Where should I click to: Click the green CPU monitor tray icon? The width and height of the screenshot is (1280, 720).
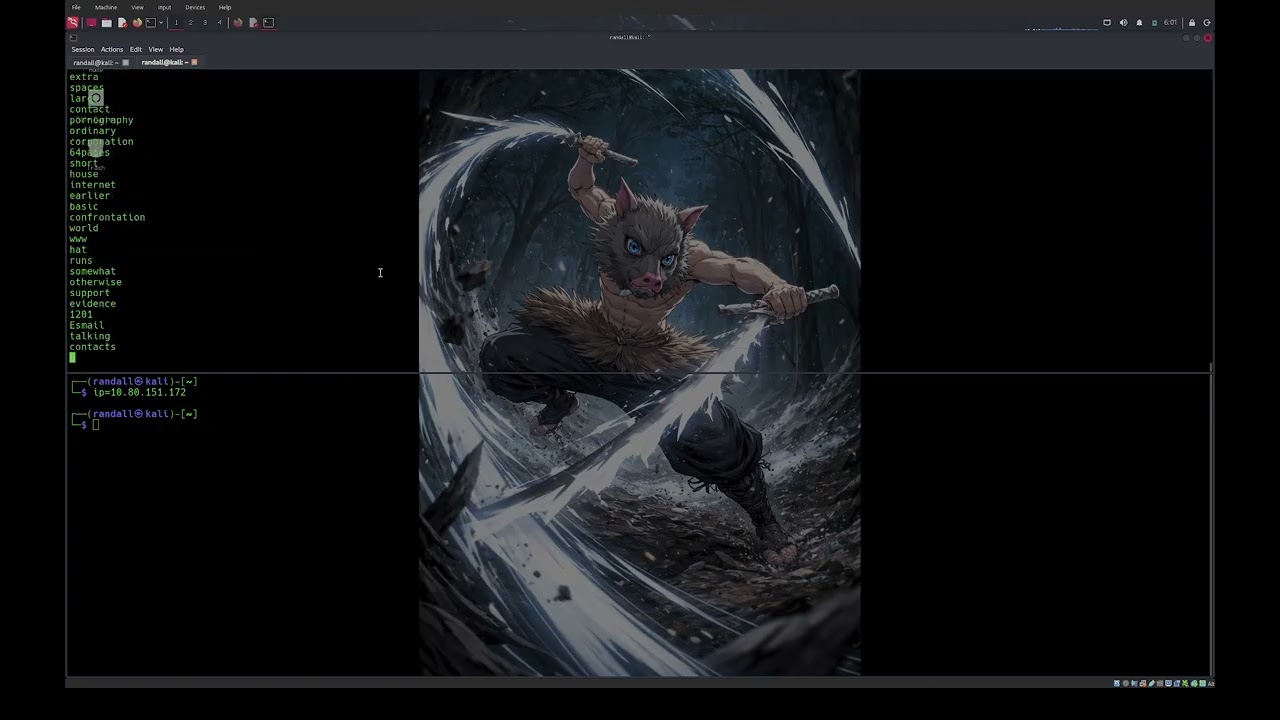pyautogui.click(x=1154, y=22)
